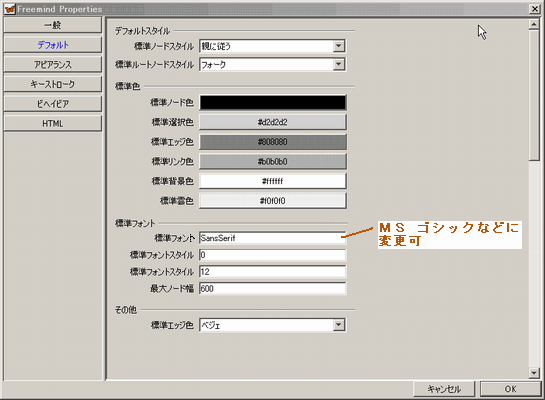Click the キャンセル button

pyautogui.click(x=444, y=389)
